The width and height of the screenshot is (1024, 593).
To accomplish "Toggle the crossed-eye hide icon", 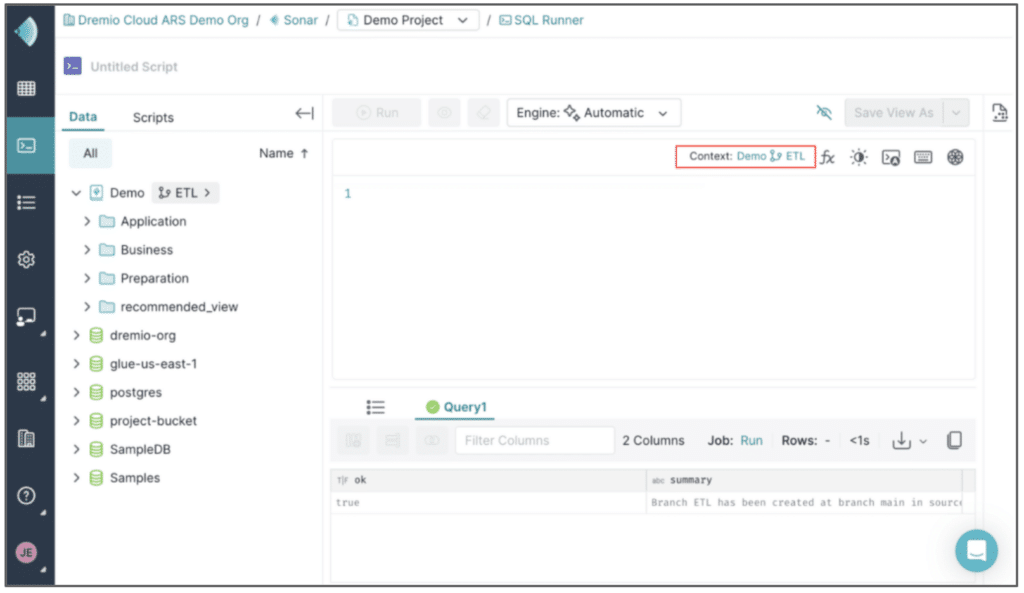I will click(x=824, y=112).
